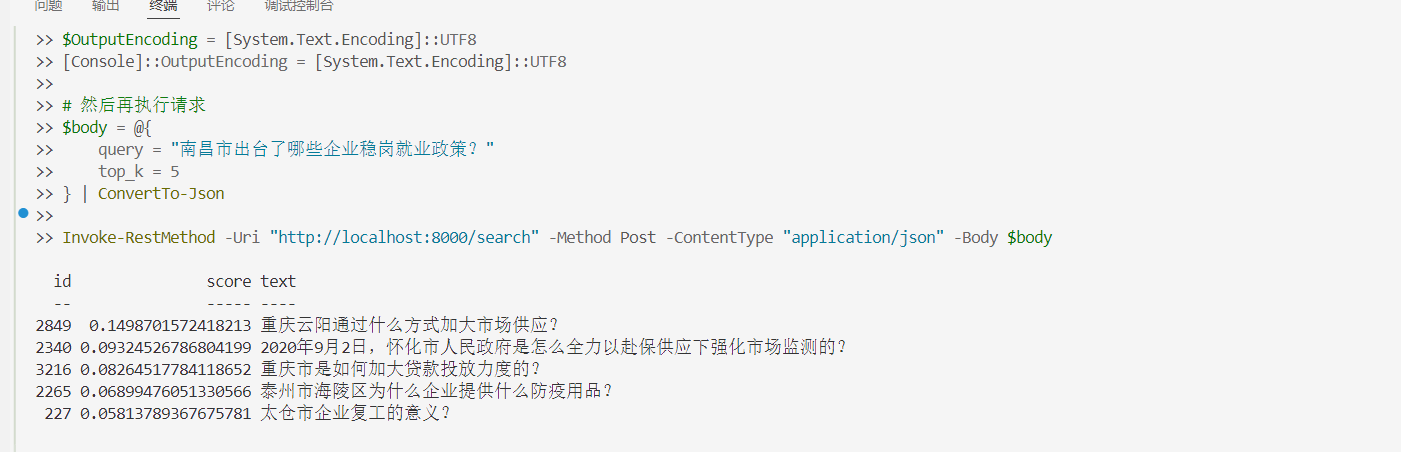Open the 输出 tab
Viewport: 1401px width, 452px height.
pos(105,6)
